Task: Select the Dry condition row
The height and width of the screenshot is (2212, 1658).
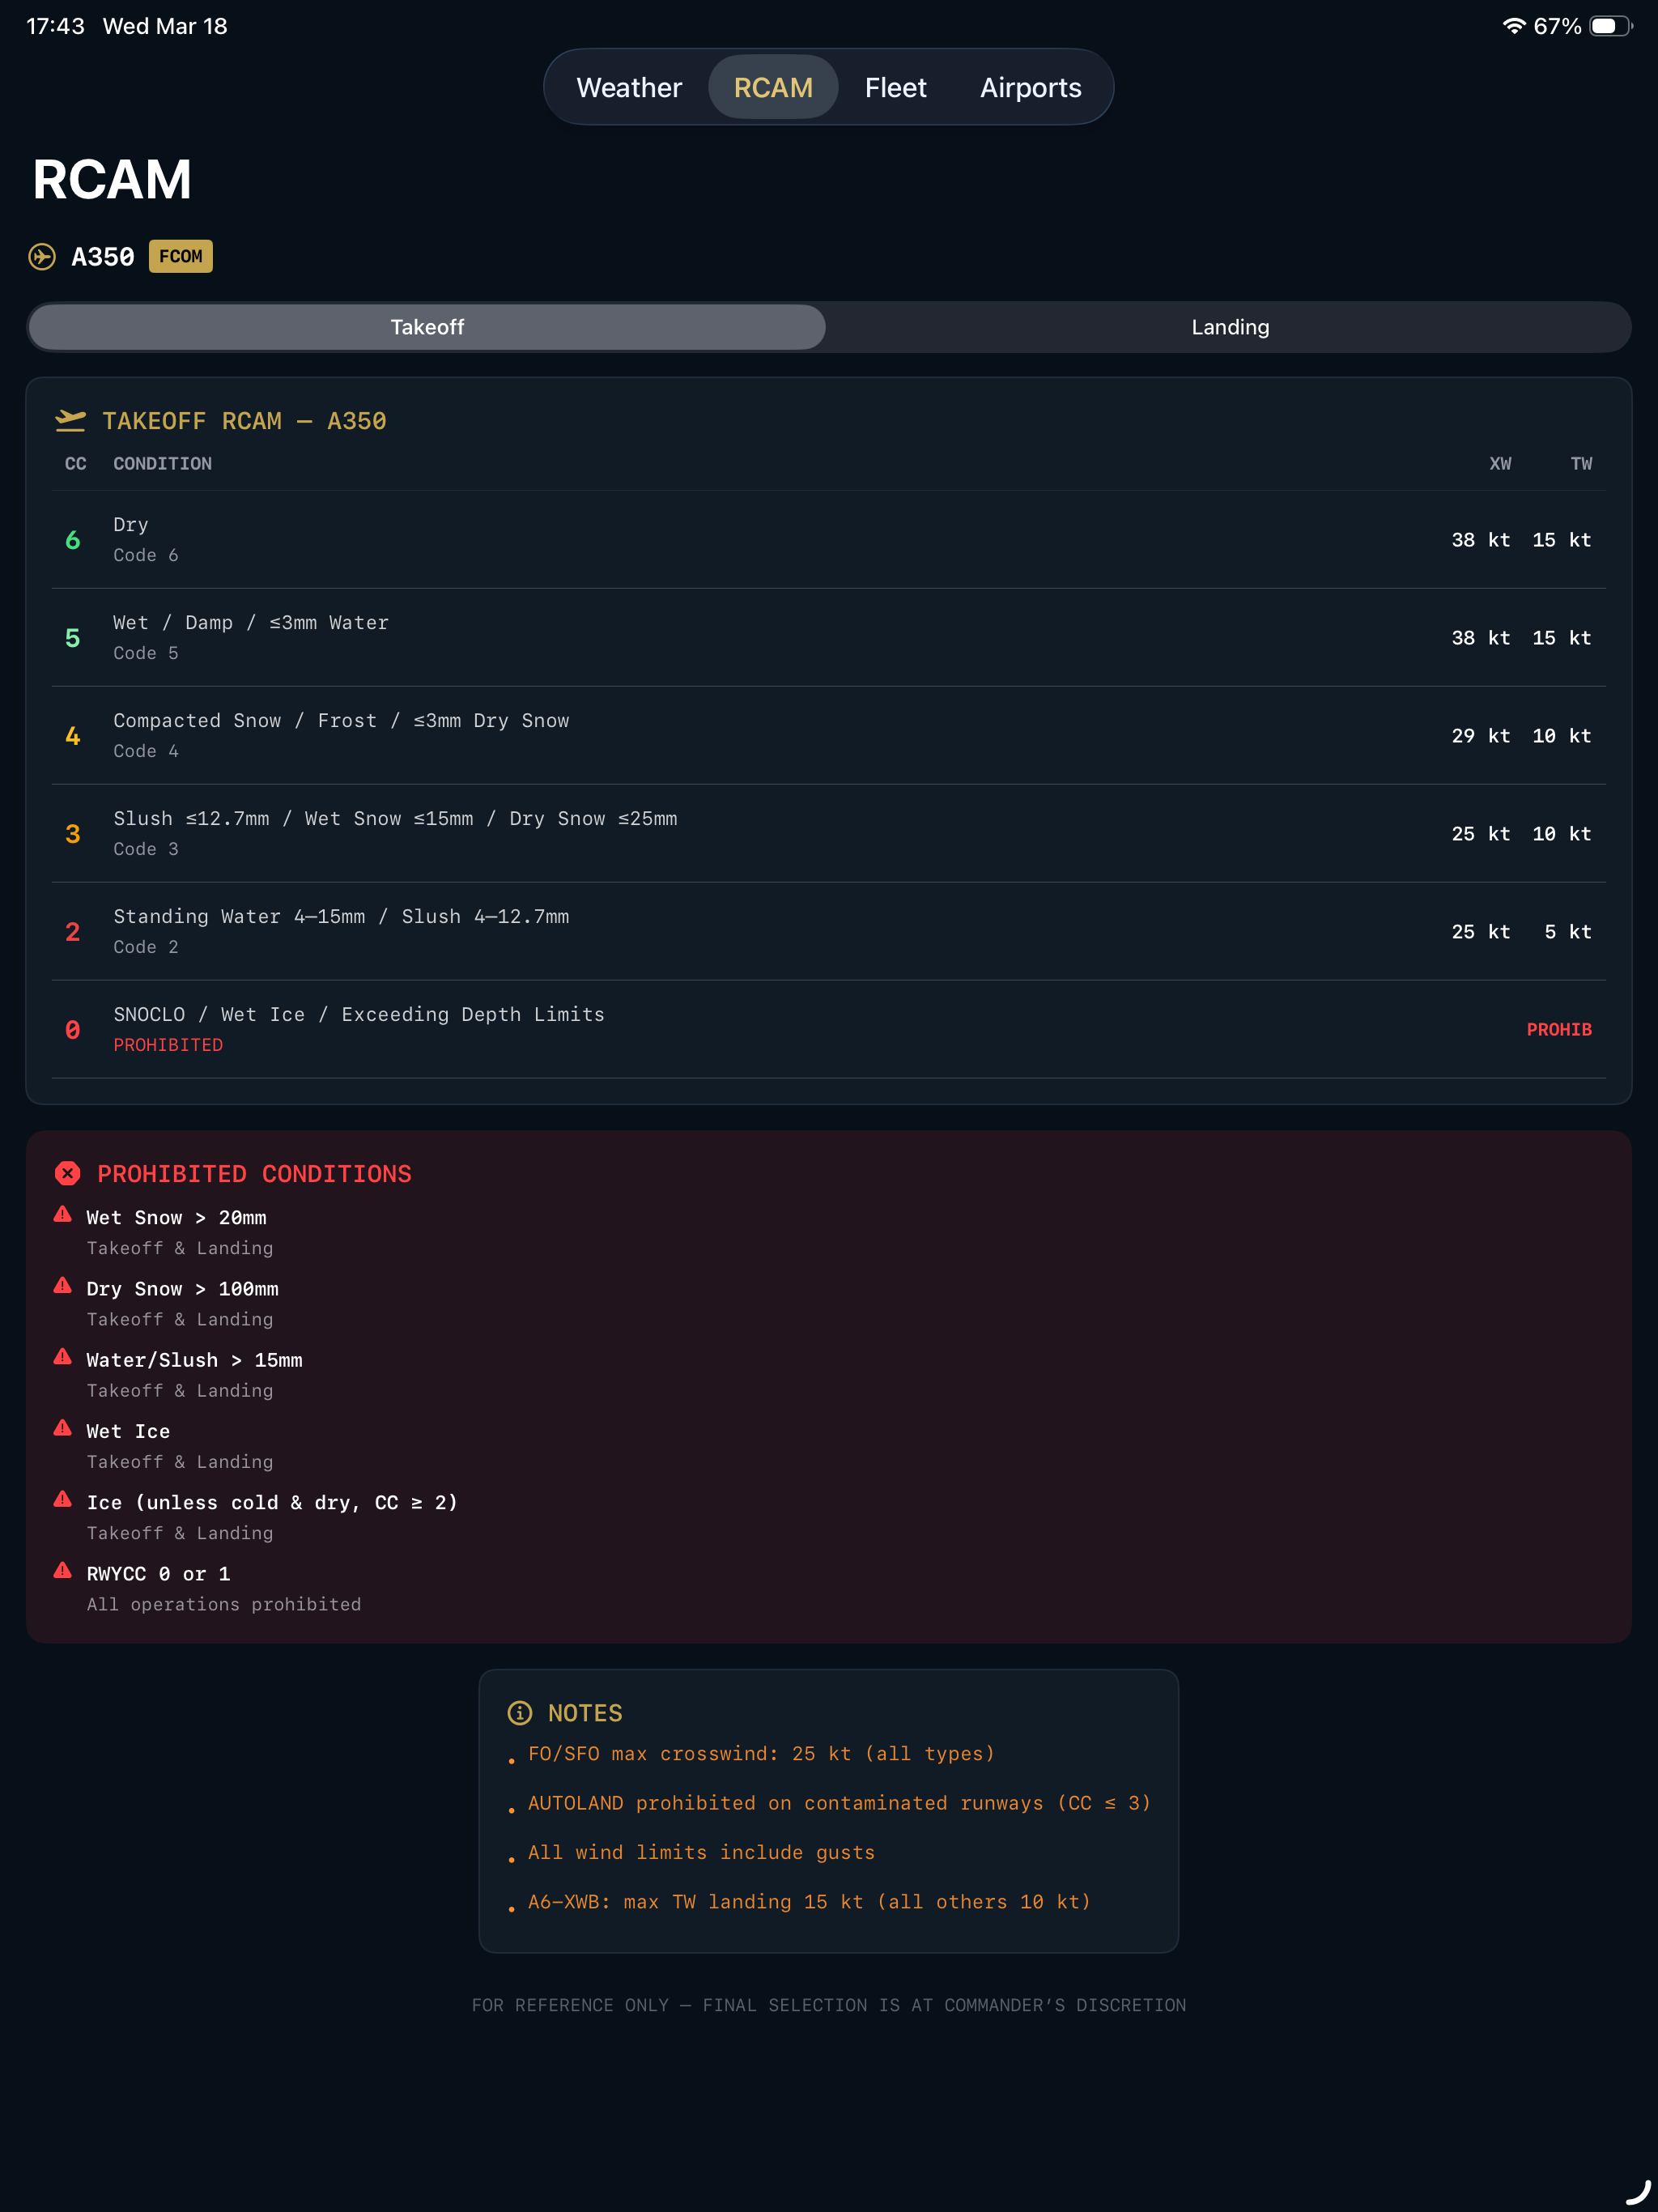Action: [x=829, y=540]
